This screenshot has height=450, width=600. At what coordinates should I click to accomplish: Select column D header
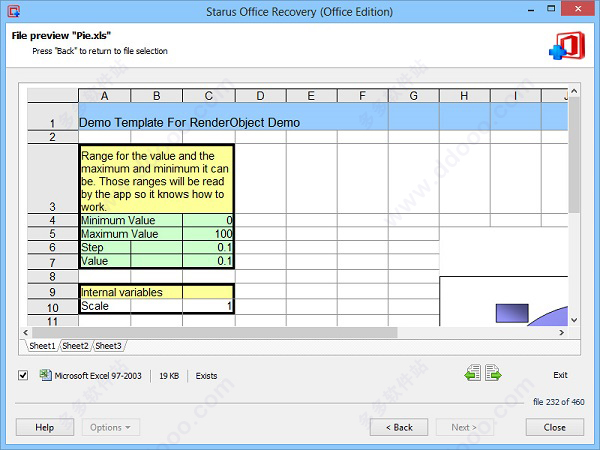tap(261, 96)
